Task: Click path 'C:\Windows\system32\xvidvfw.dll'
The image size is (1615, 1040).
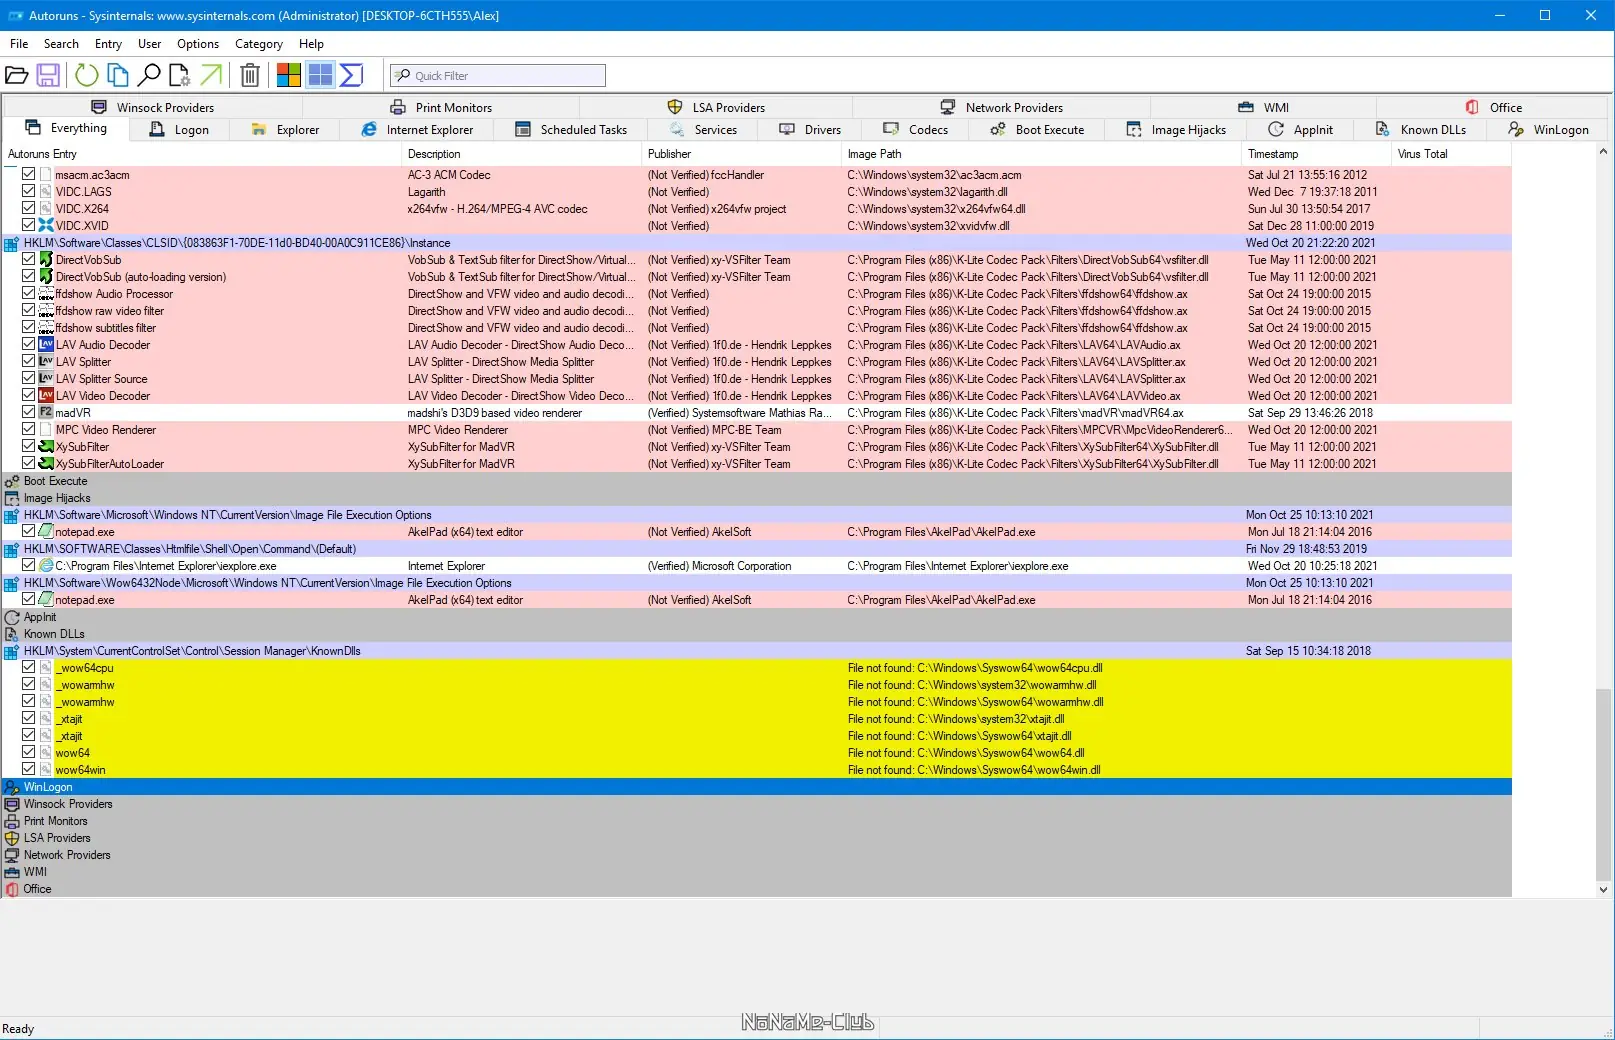Action: pyautogui.click(x=928, y=226)
